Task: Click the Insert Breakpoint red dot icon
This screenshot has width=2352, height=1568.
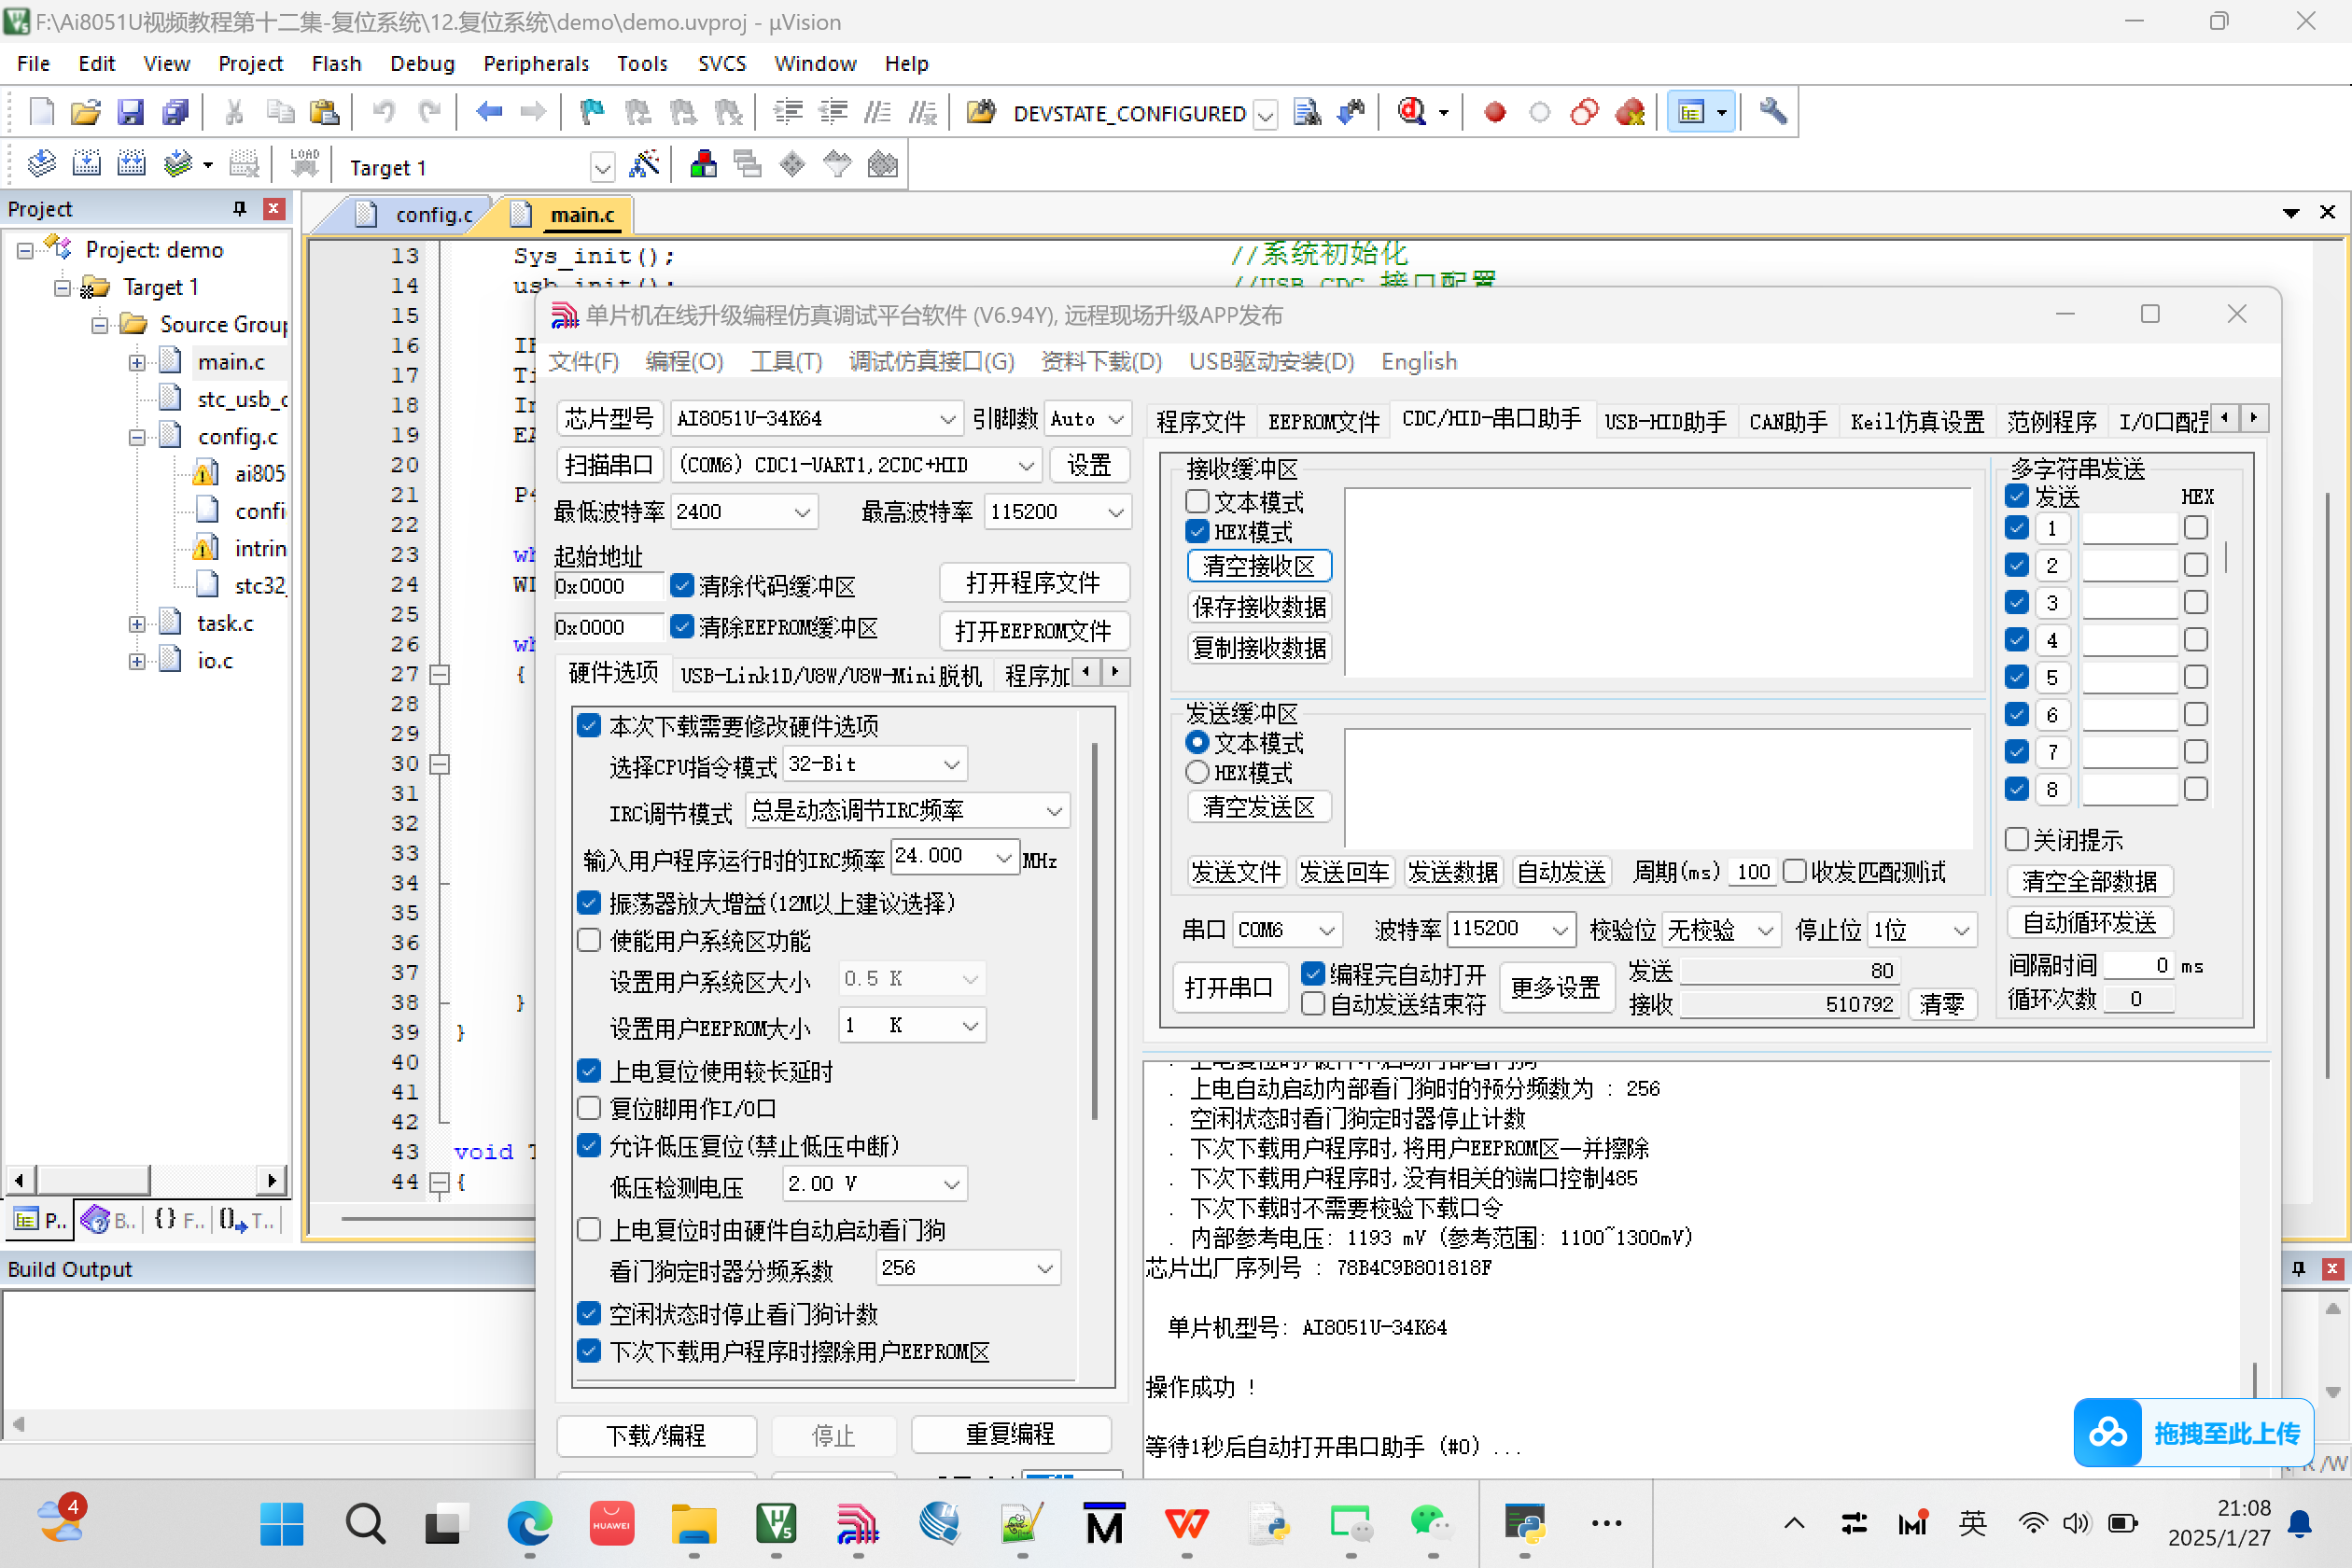Action: pos(1495,112)
